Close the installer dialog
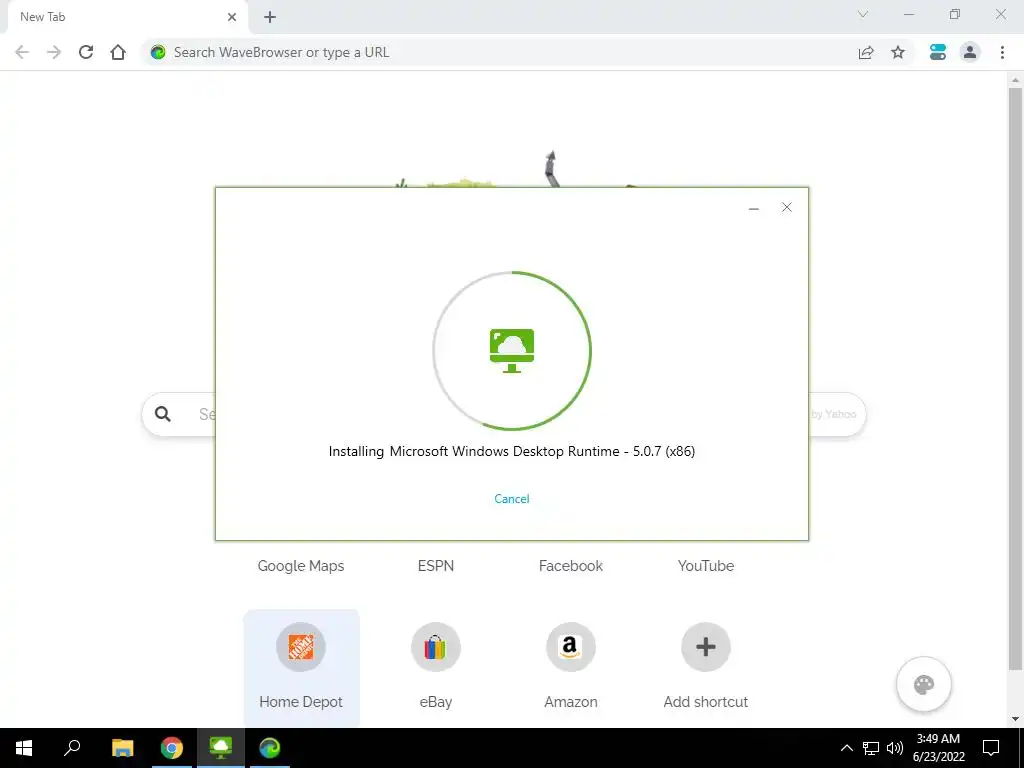Screen dimensions: 1024x768 tap(787, 208)
